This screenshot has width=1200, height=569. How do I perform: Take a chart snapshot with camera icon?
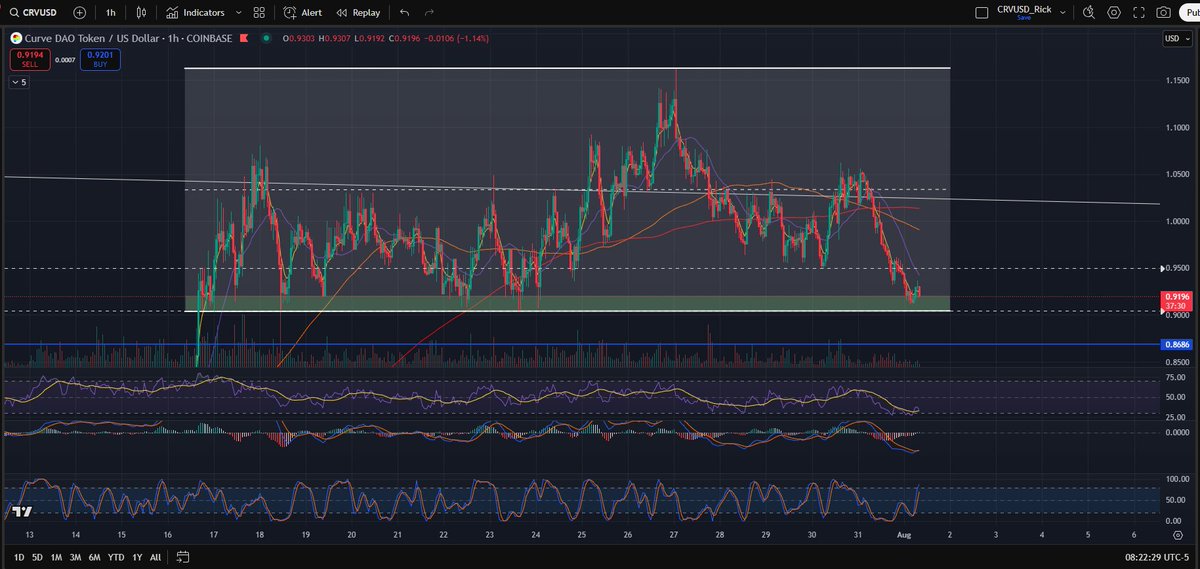1163,12
